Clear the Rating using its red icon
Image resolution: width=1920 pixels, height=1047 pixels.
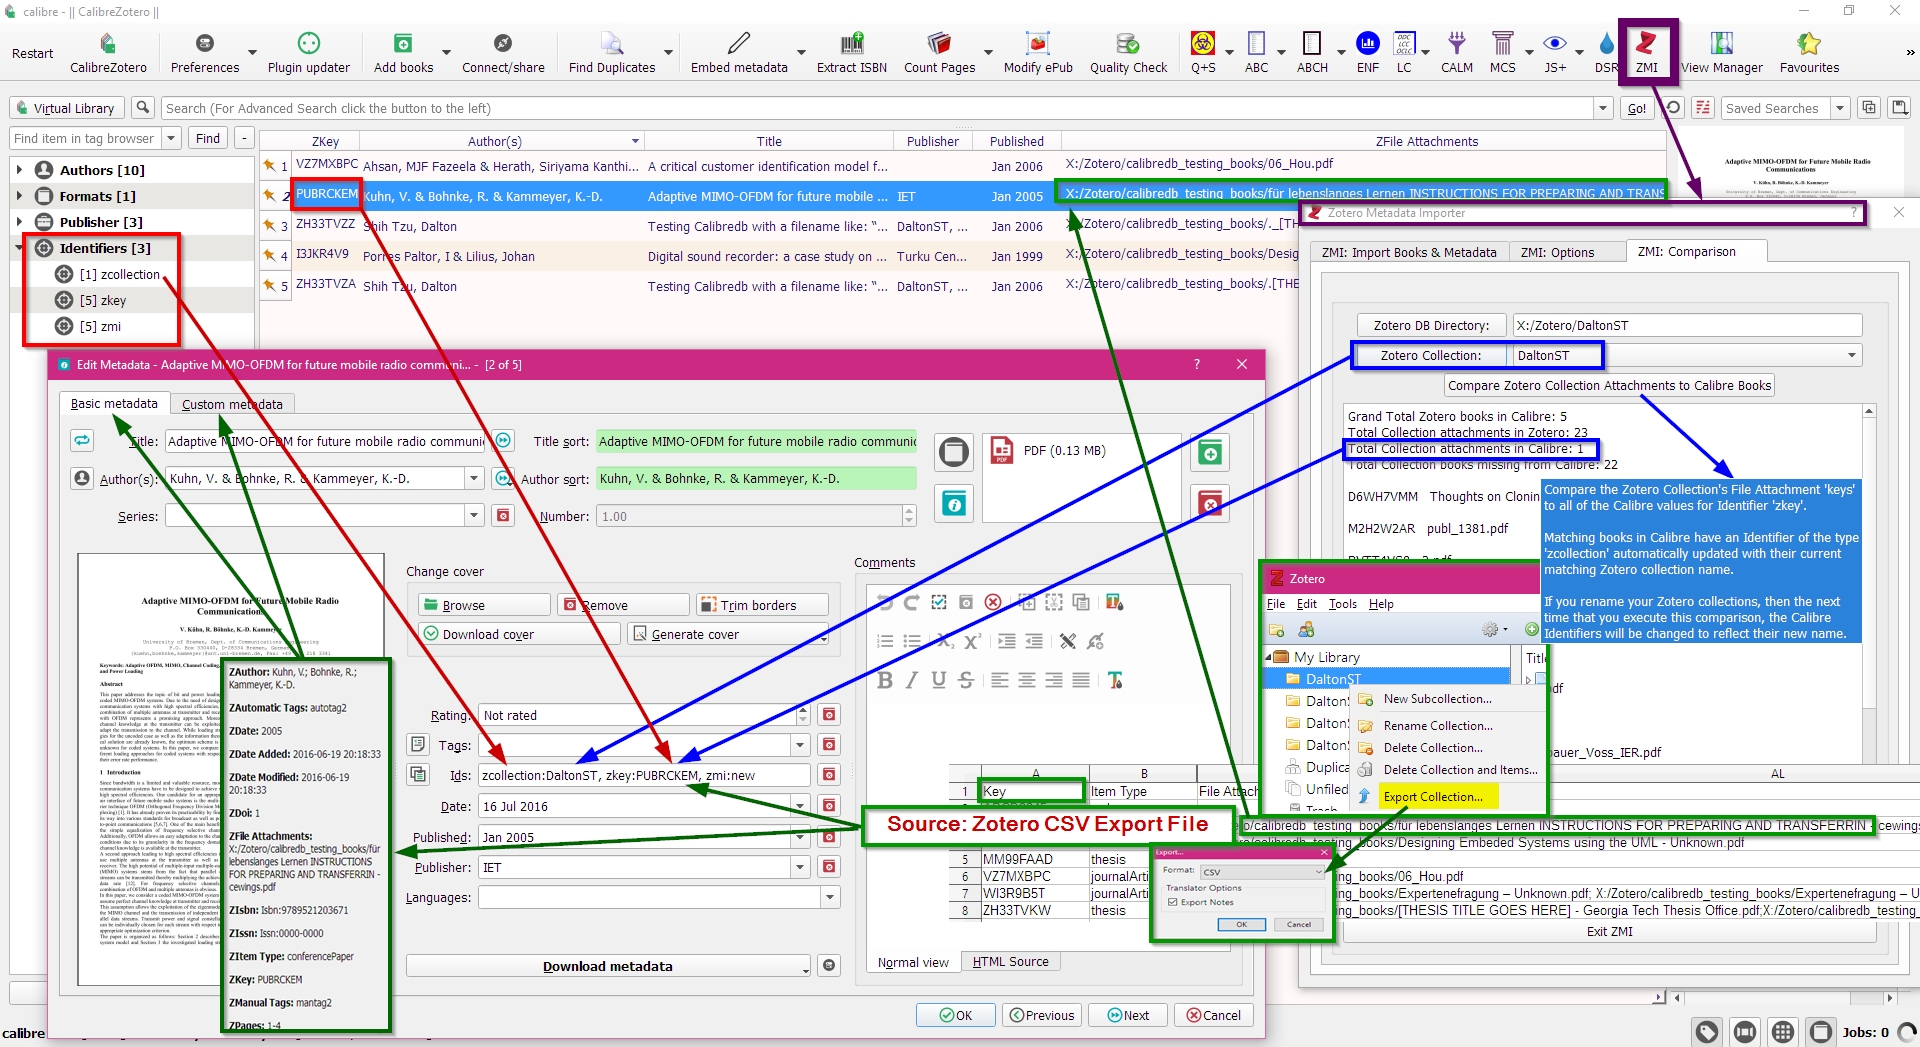click(x=829, y=715)
